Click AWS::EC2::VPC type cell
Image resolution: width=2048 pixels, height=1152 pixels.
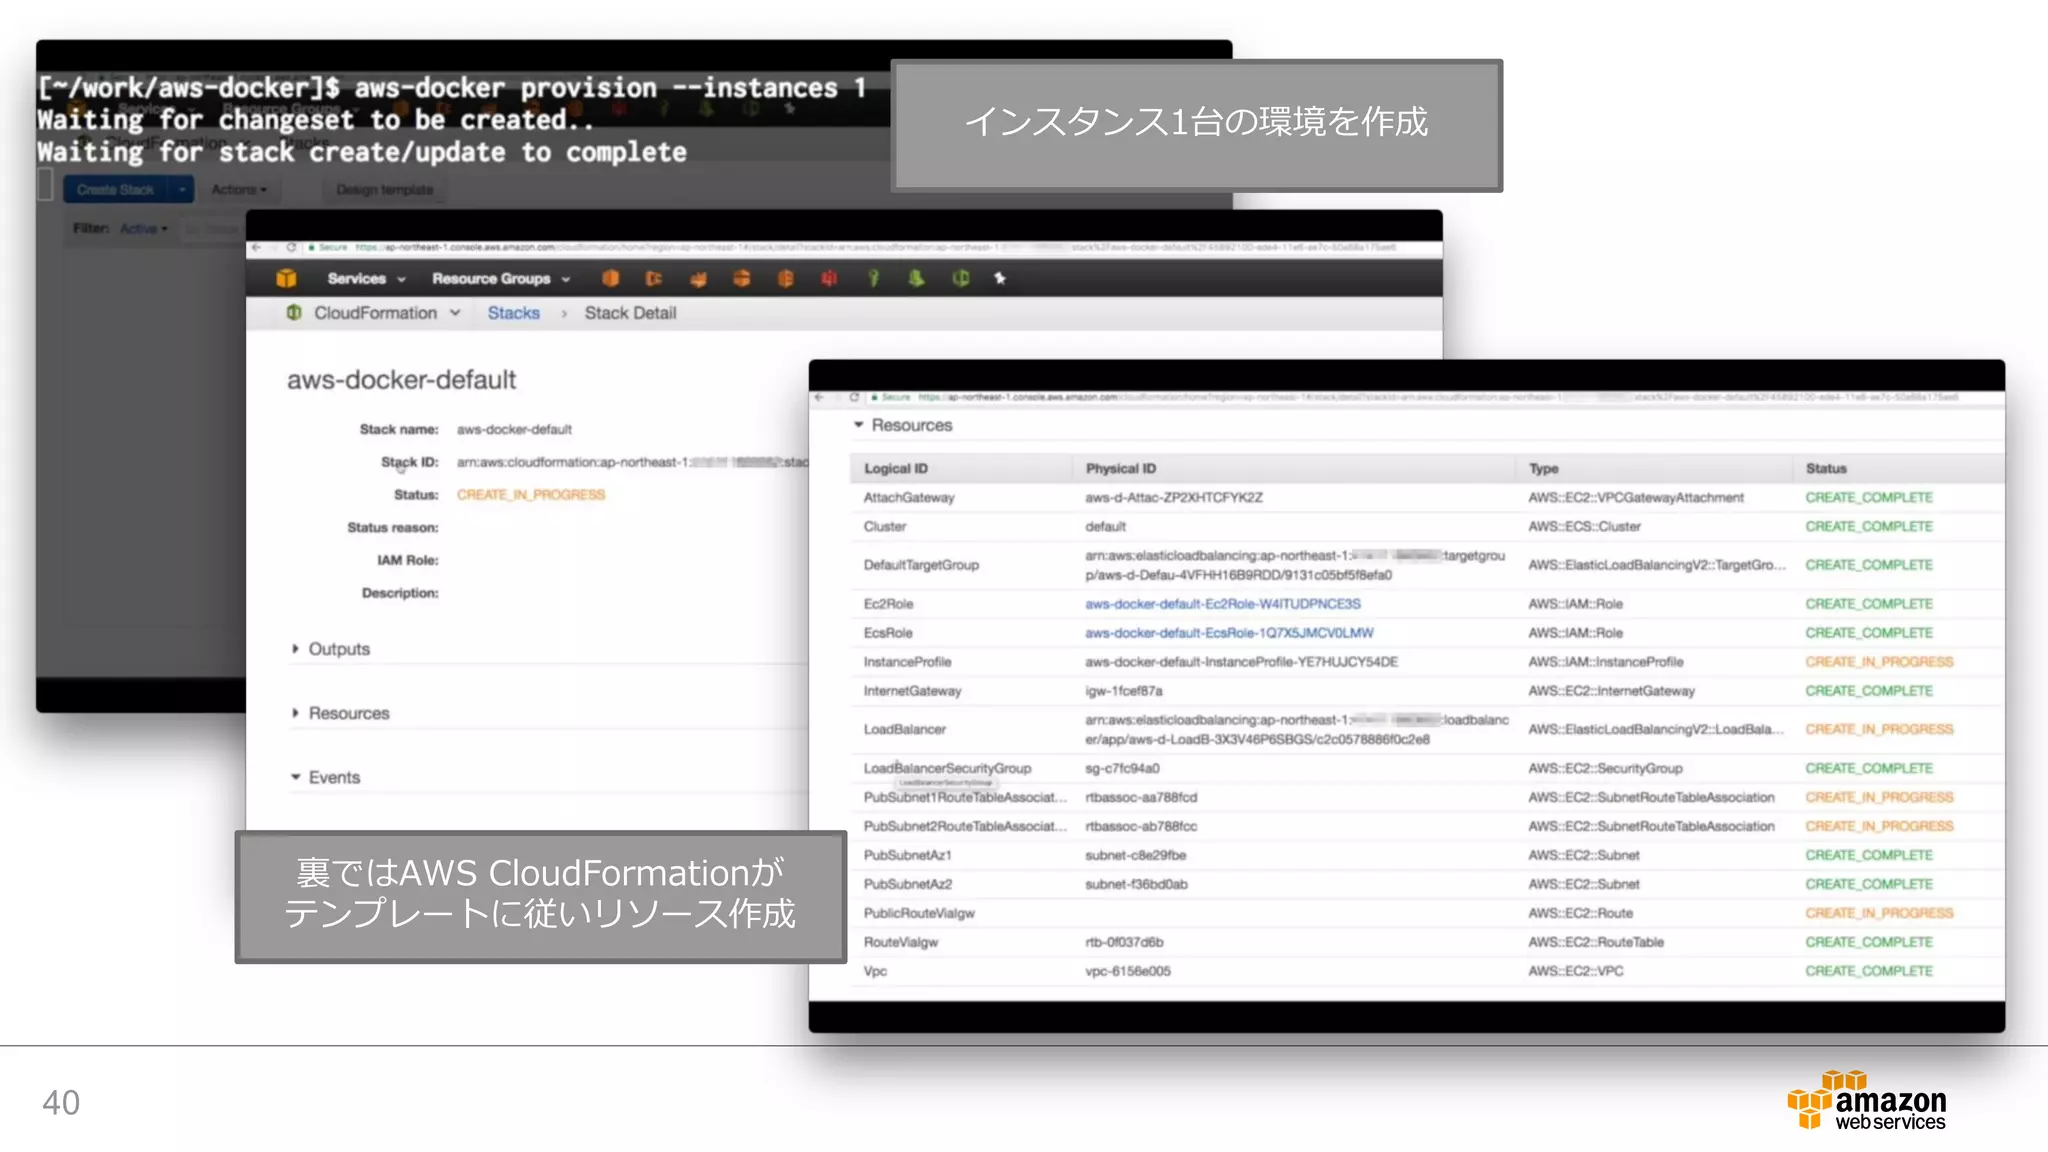point(1575,971)
